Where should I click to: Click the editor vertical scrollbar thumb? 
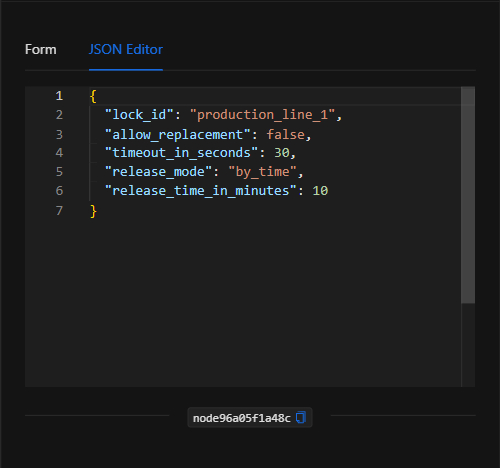tap(468, 195)
